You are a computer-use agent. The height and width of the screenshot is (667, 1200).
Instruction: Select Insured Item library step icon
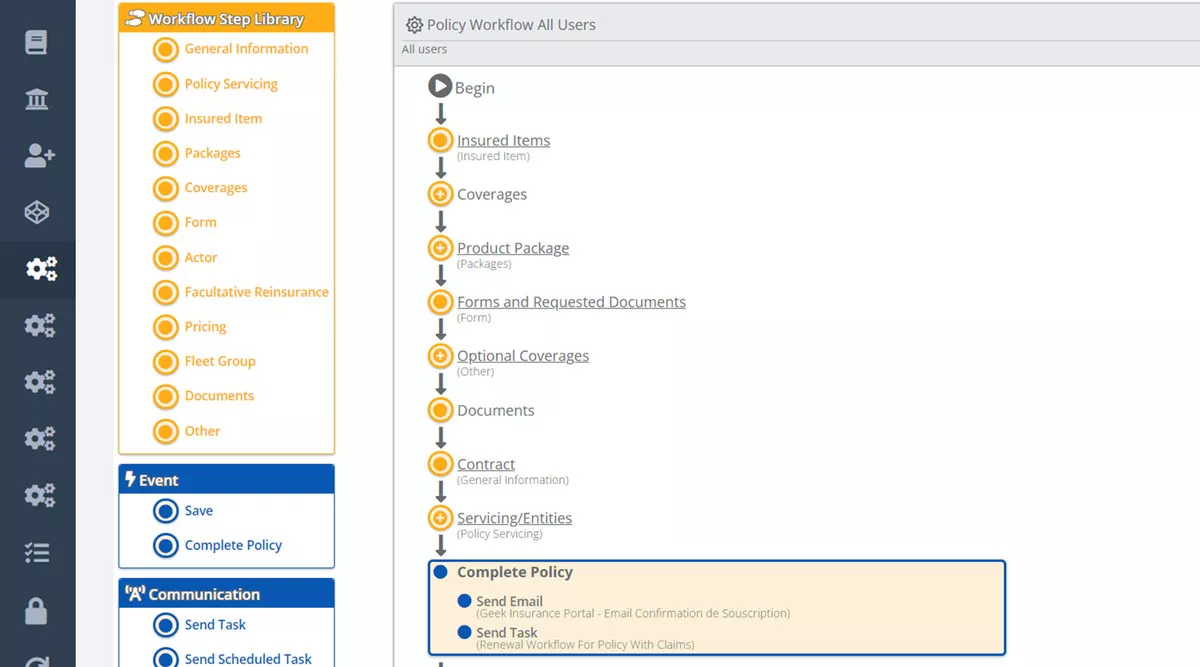point(166,119)
